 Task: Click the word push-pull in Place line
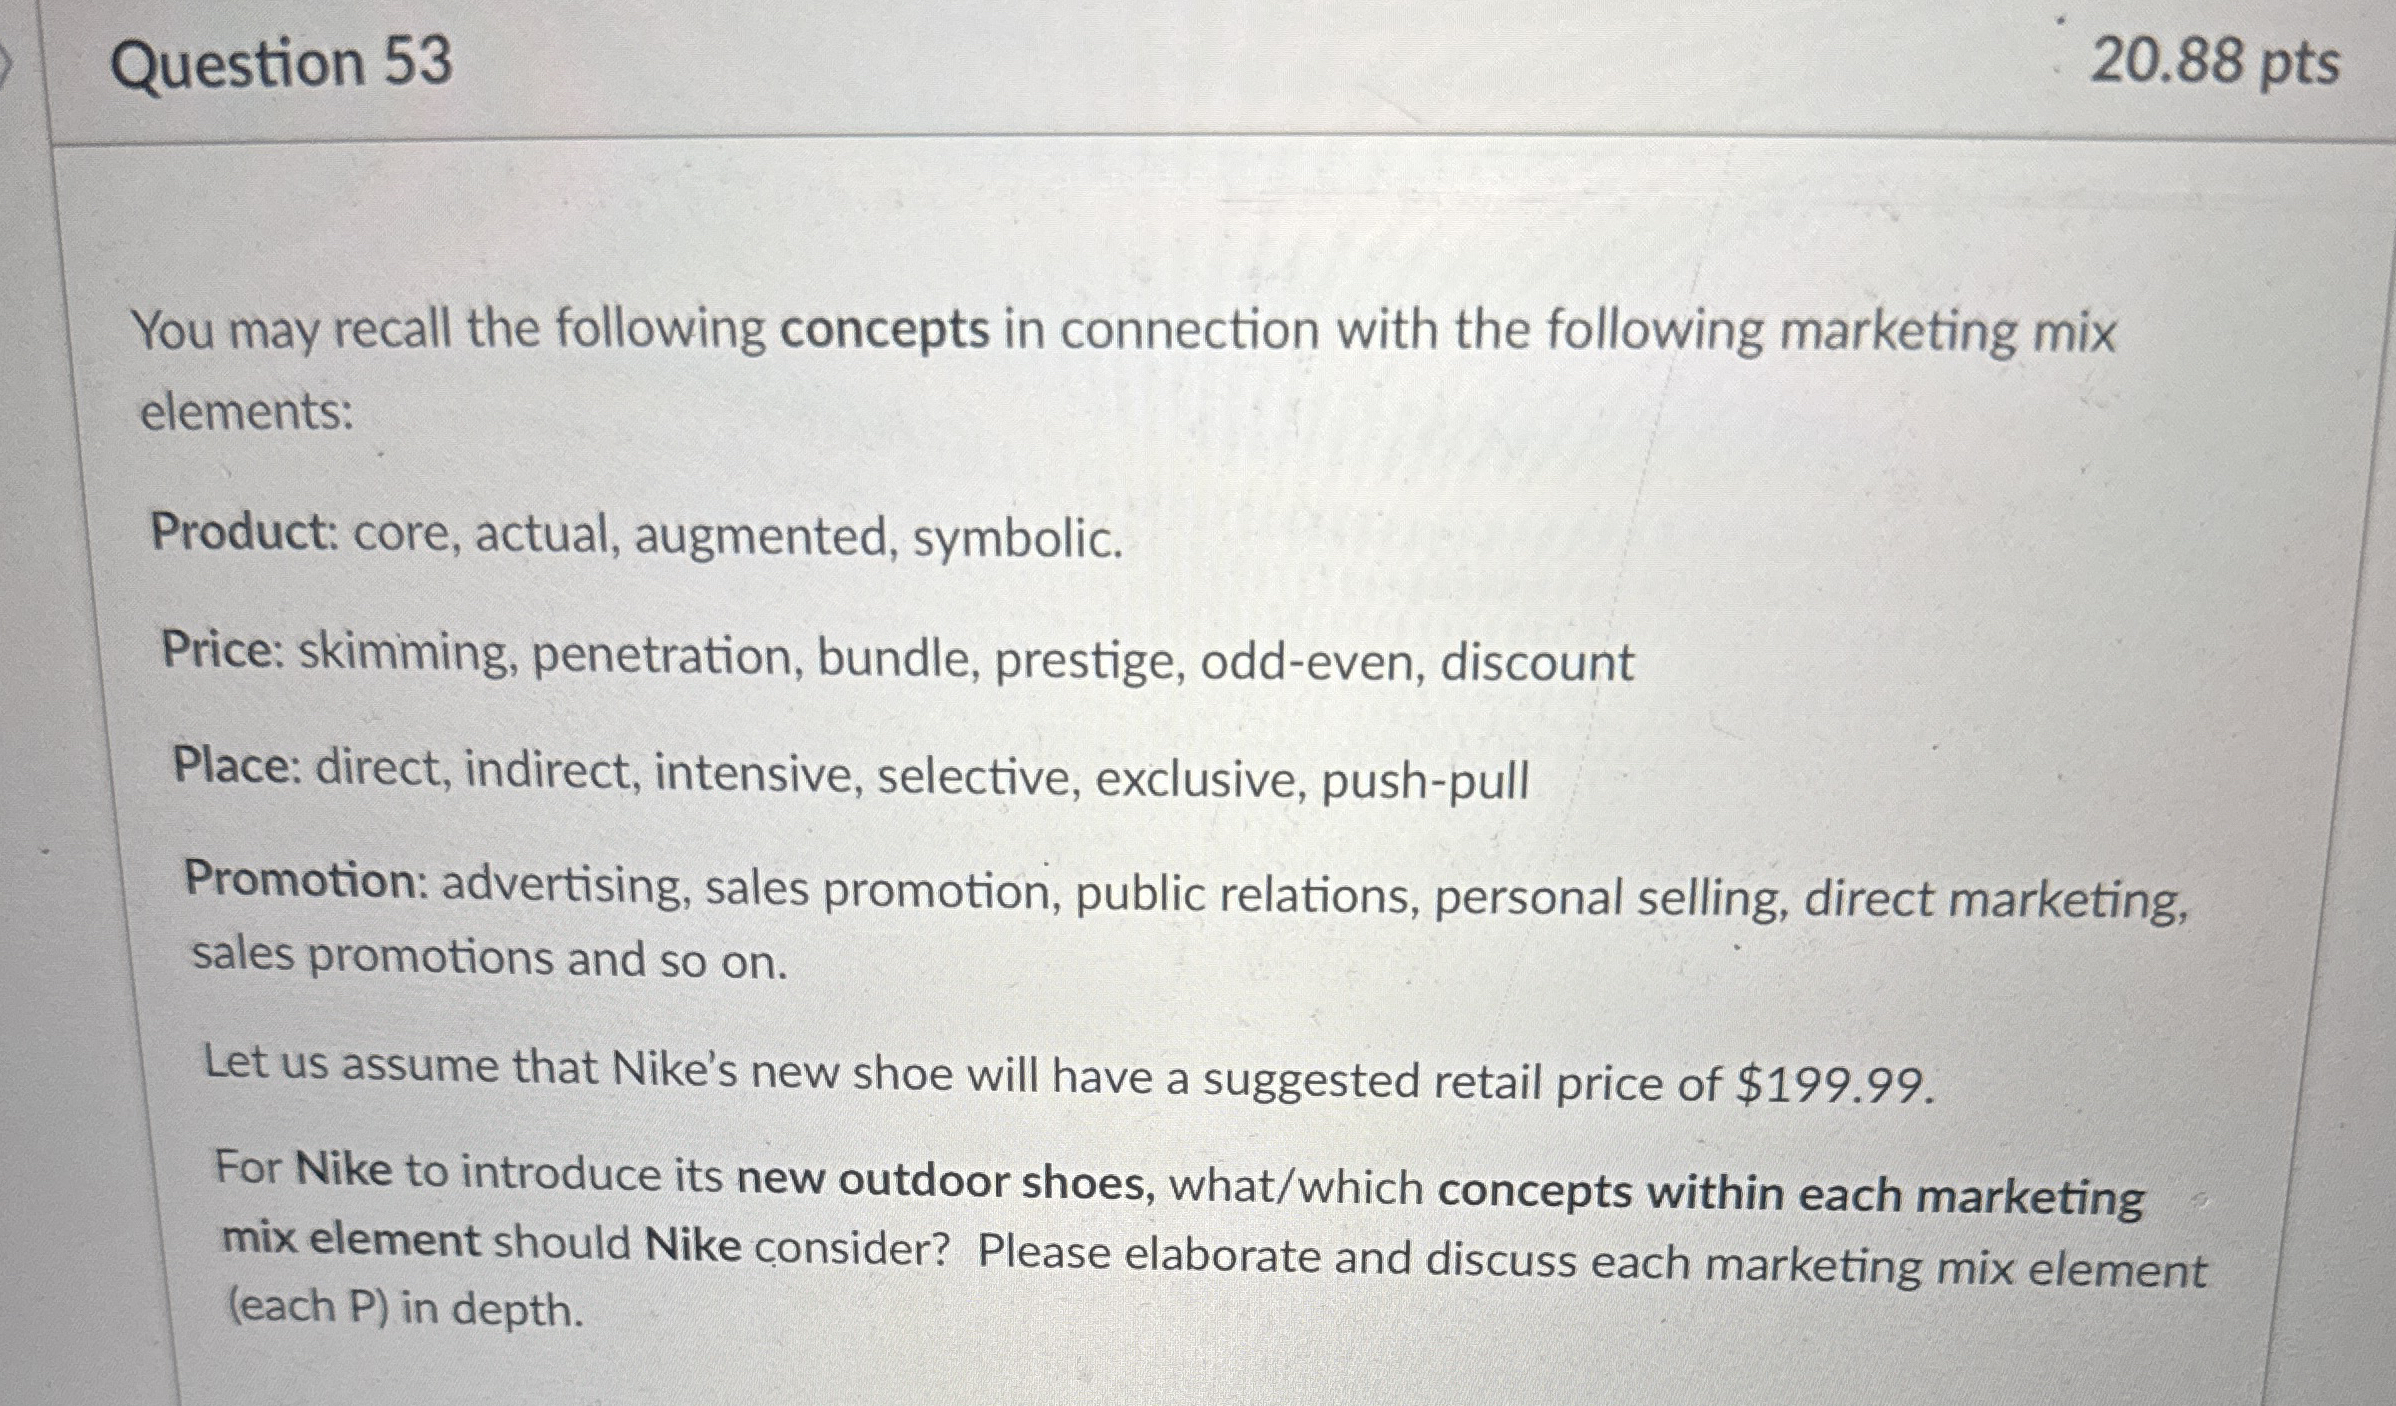1425,781
